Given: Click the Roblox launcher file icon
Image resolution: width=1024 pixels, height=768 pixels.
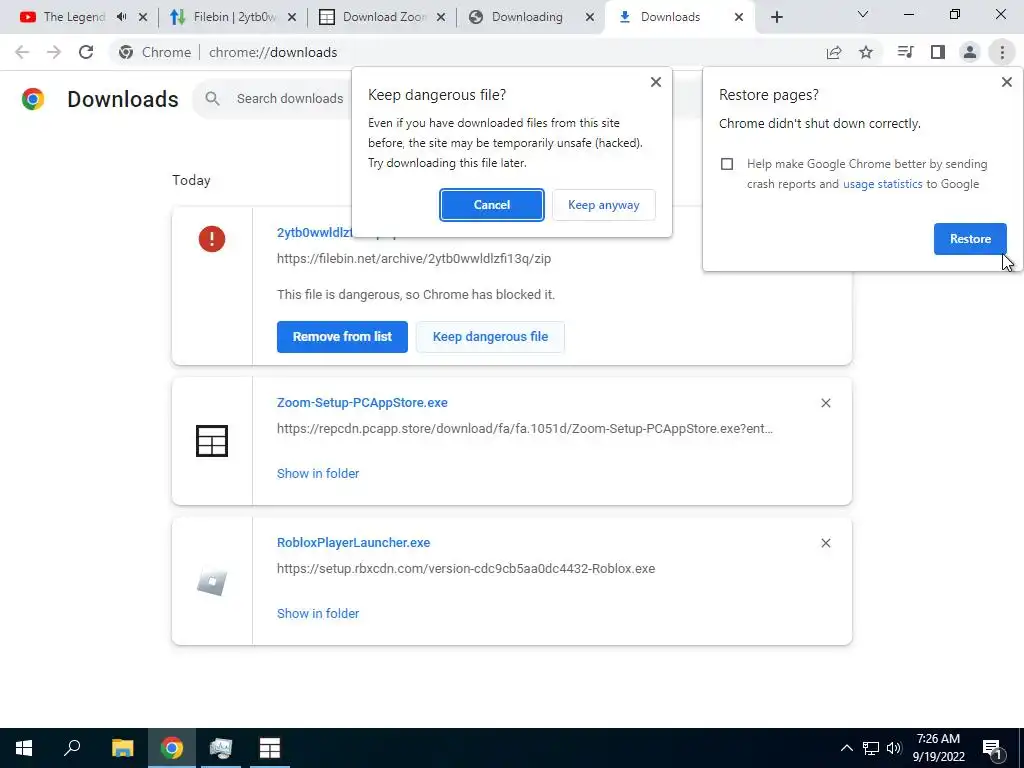Looking at the screenshot, I should tap(212, 581).
